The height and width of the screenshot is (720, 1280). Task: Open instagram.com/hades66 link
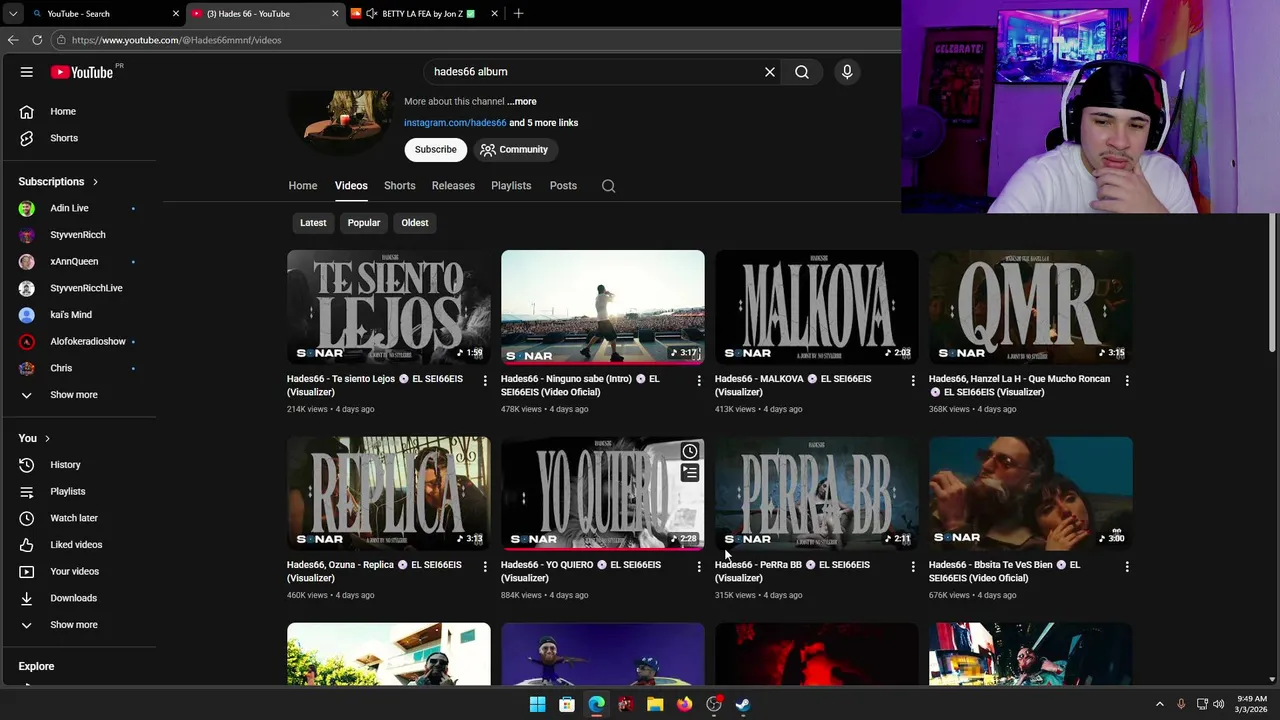tap(455, 123)
